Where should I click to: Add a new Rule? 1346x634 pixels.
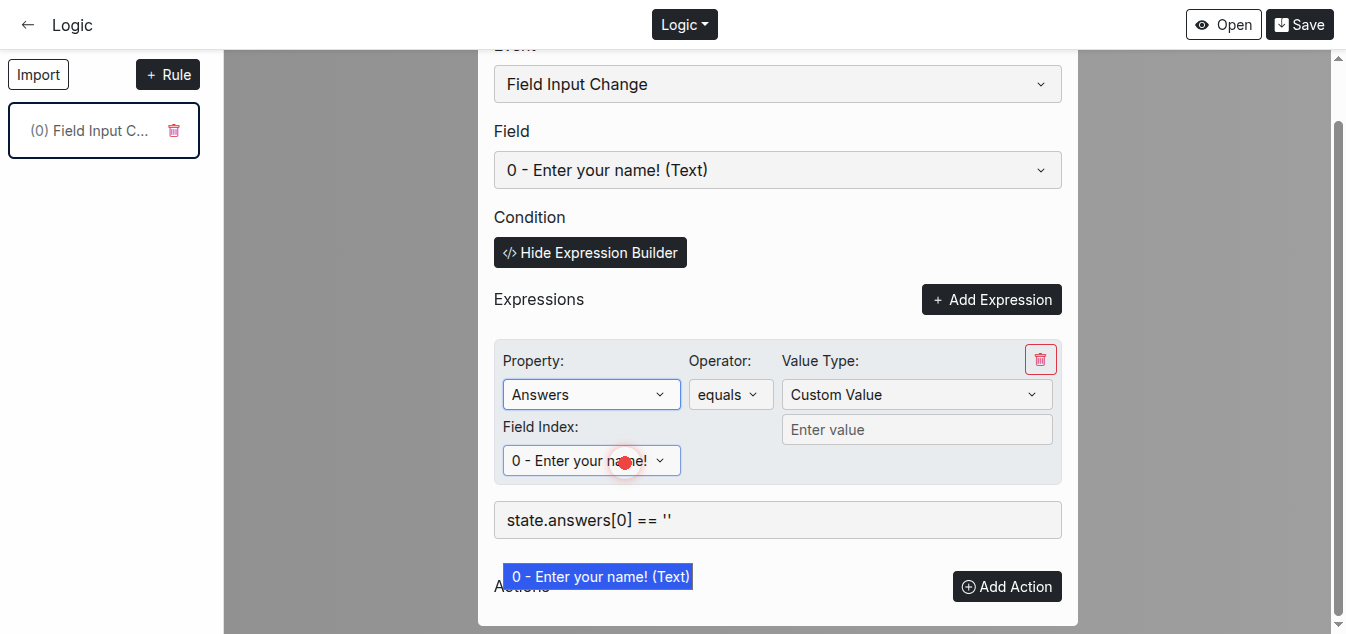pyautogui.click(x=168, y=75)
